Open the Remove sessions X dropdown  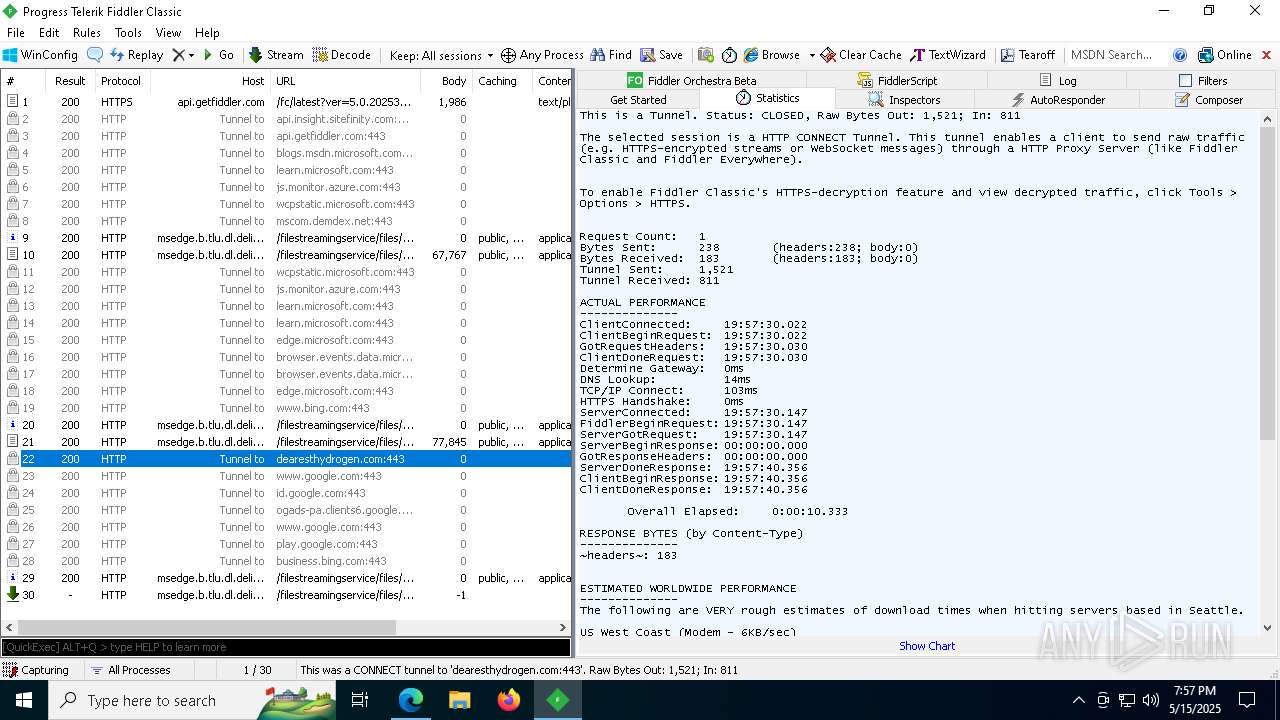(x=183, y=55)
